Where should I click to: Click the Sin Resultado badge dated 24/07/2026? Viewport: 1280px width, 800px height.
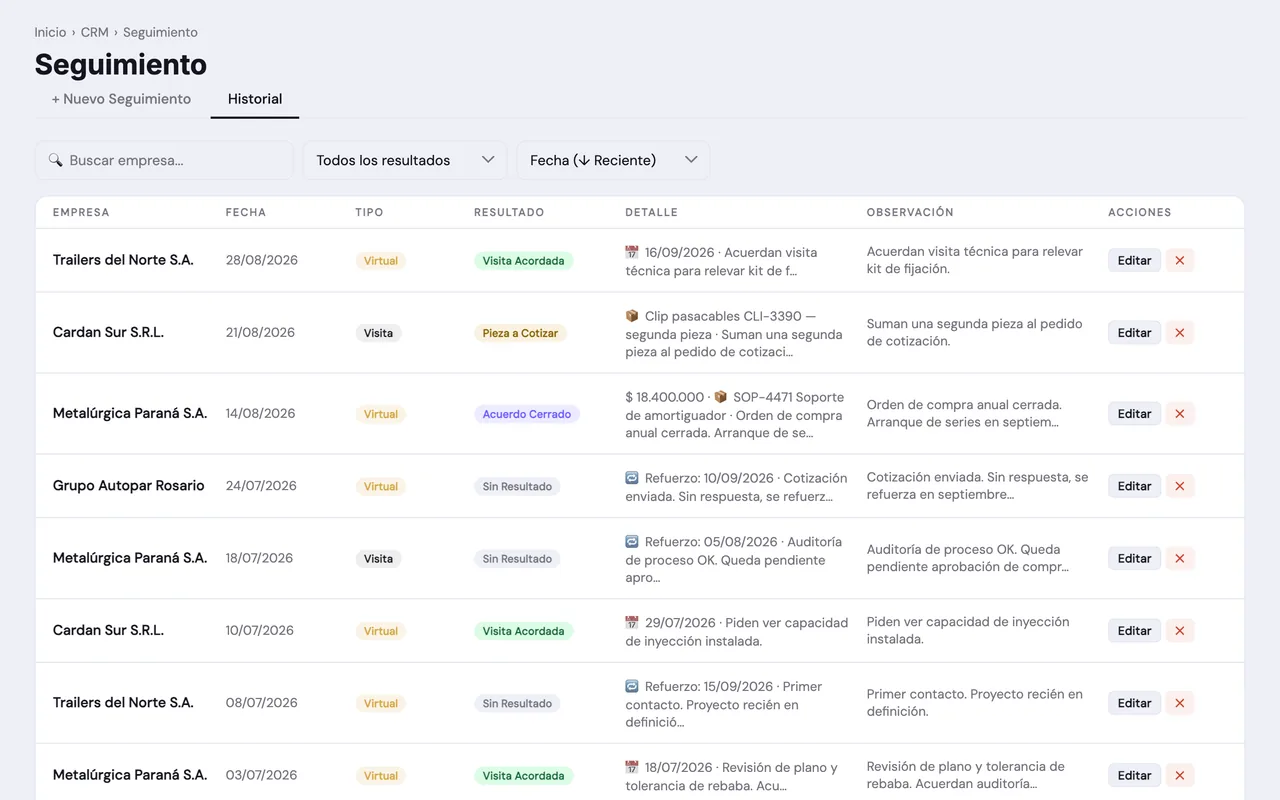pyautogui.click(x=517, y=487)
